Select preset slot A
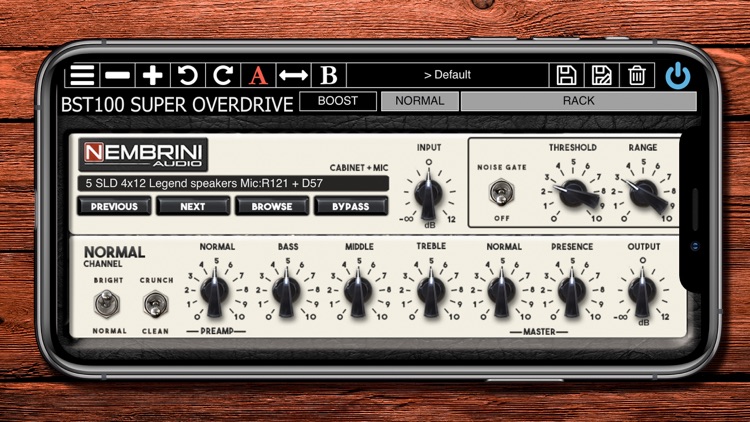 tap(258, 75)
